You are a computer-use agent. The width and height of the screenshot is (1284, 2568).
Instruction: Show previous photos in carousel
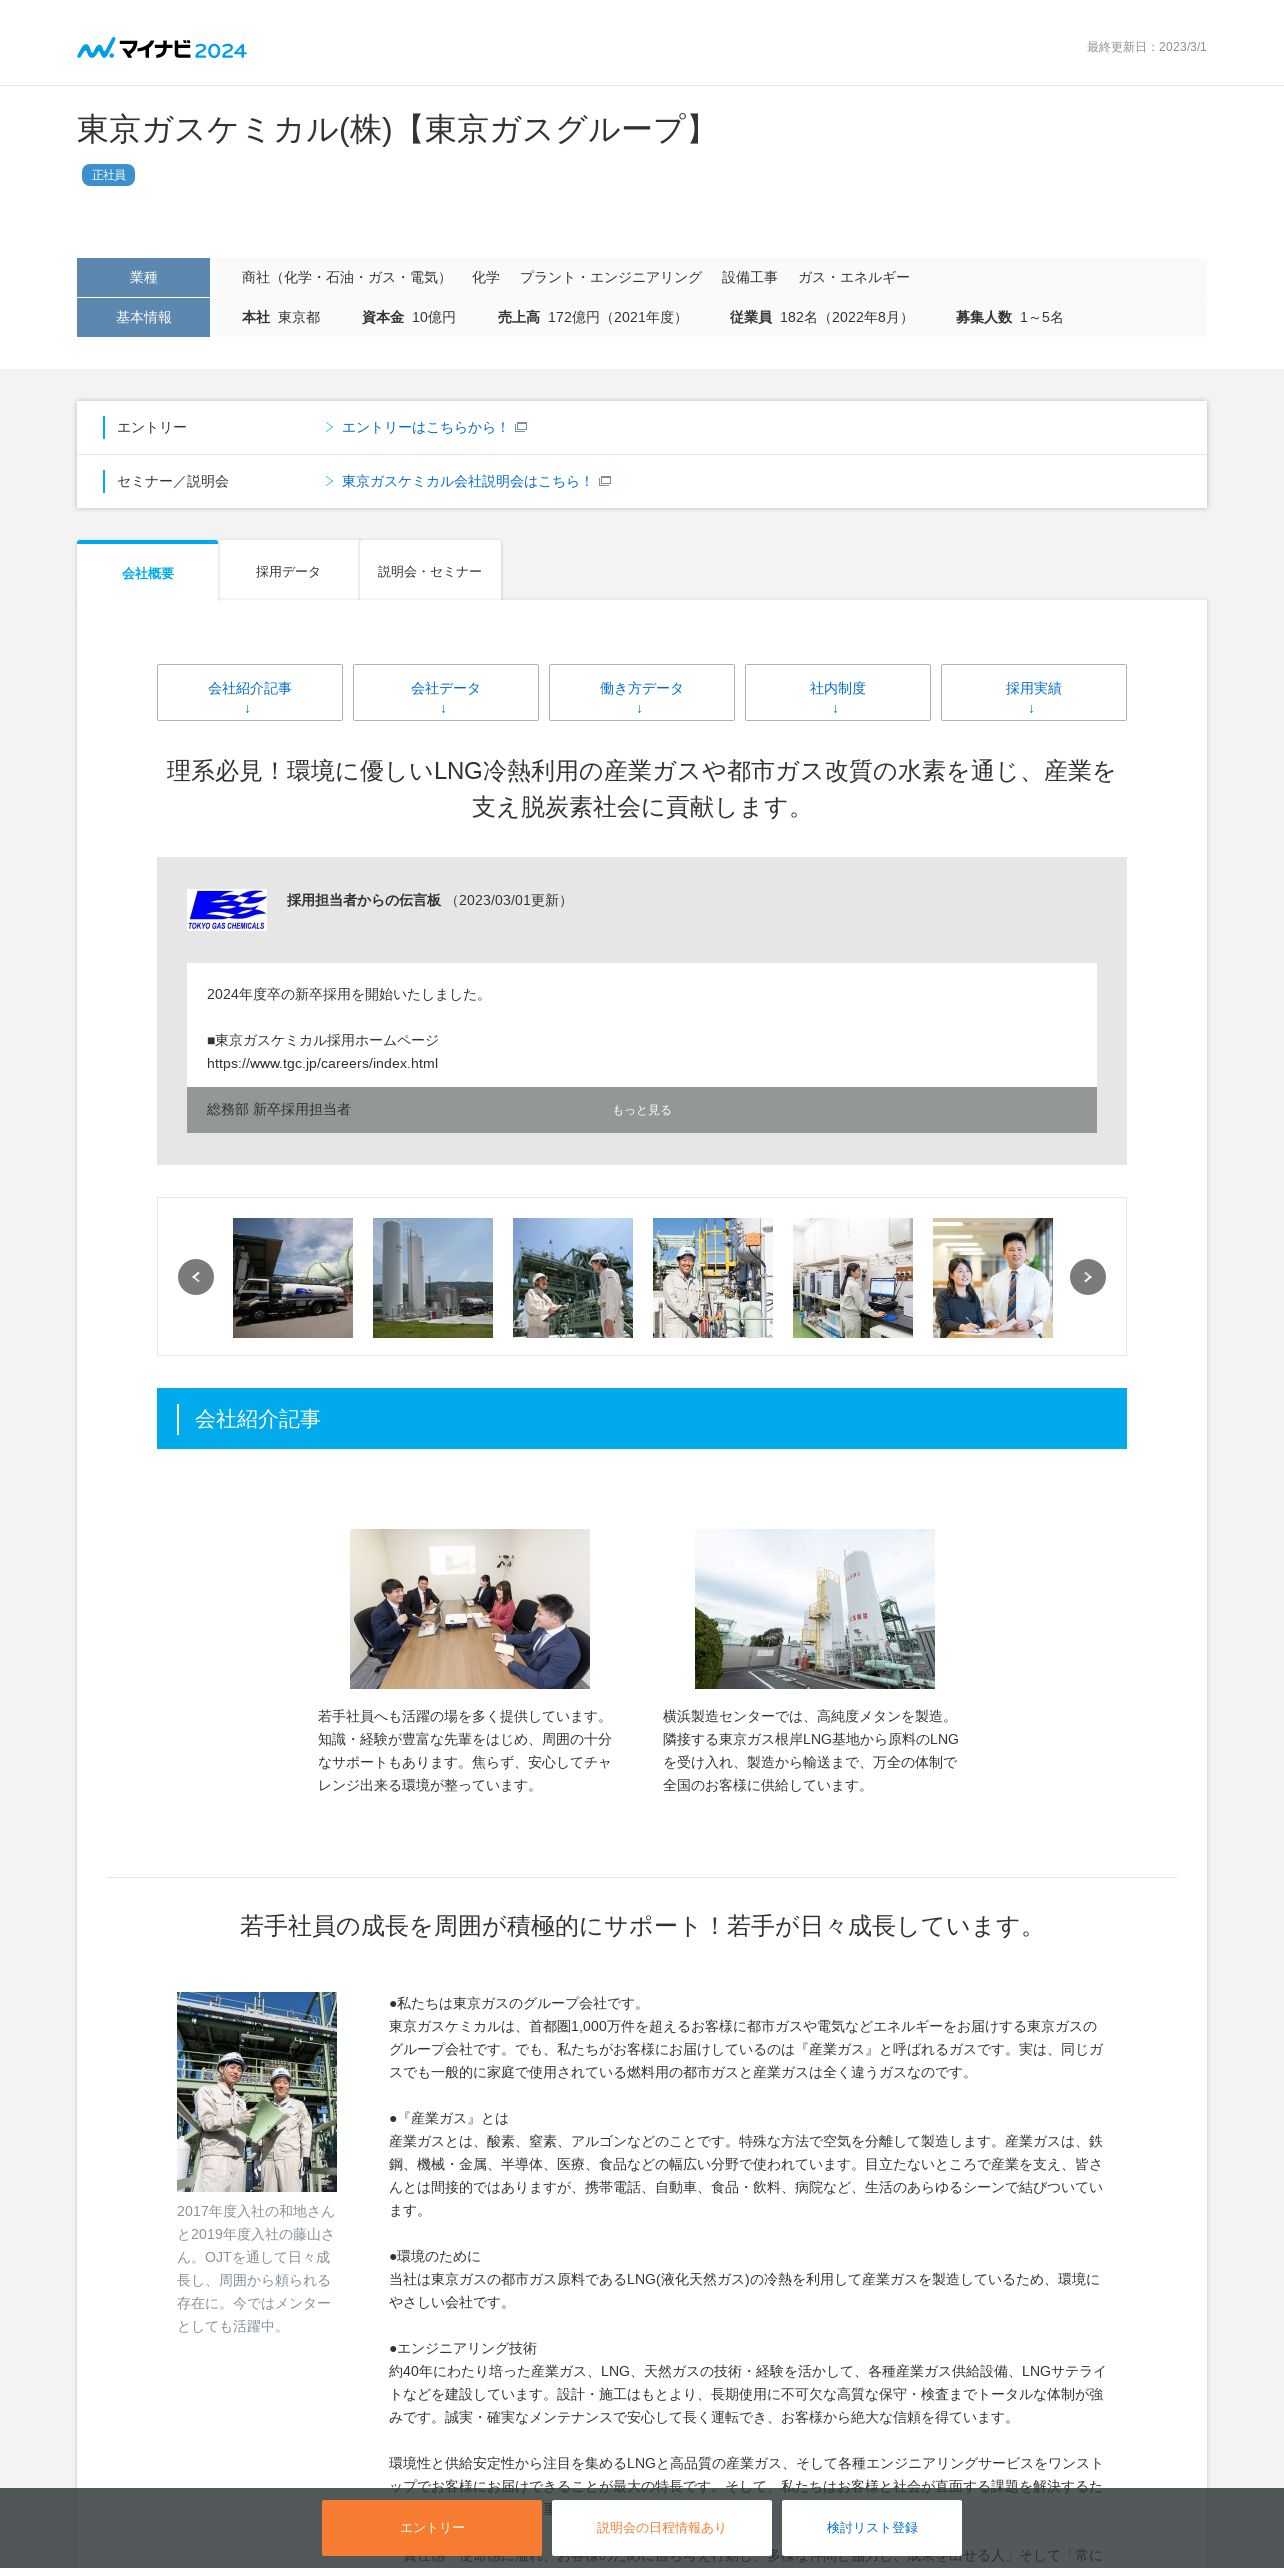click(196, 1277)
